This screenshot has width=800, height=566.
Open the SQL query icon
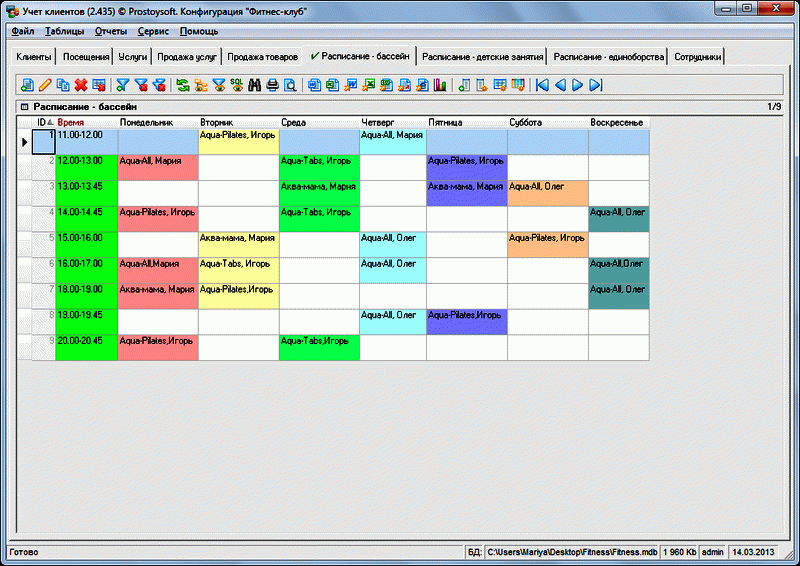point(236,85)
